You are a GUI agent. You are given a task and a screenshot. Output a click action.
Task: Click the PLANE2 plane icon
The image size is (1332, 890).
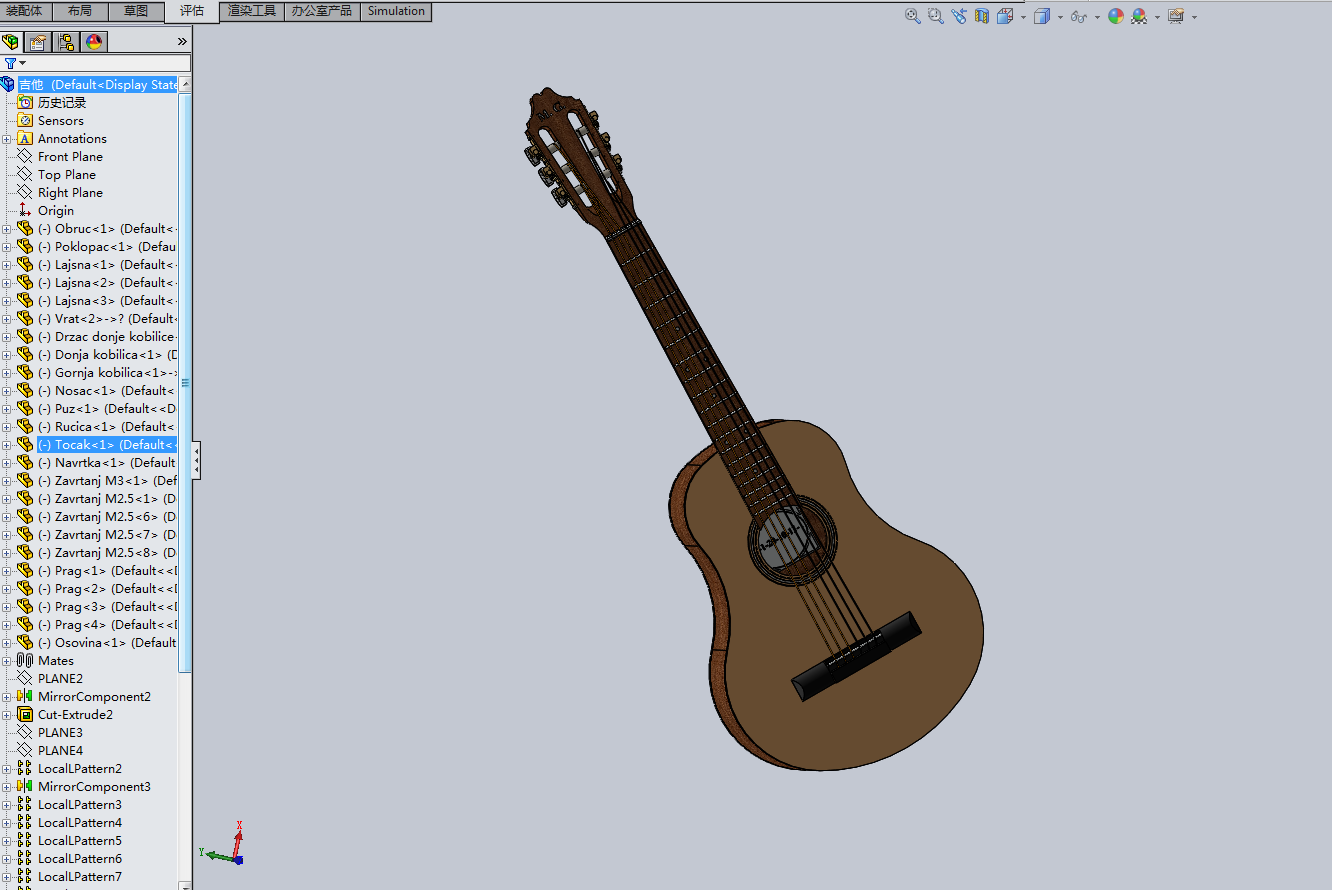(x=25, y=679)
